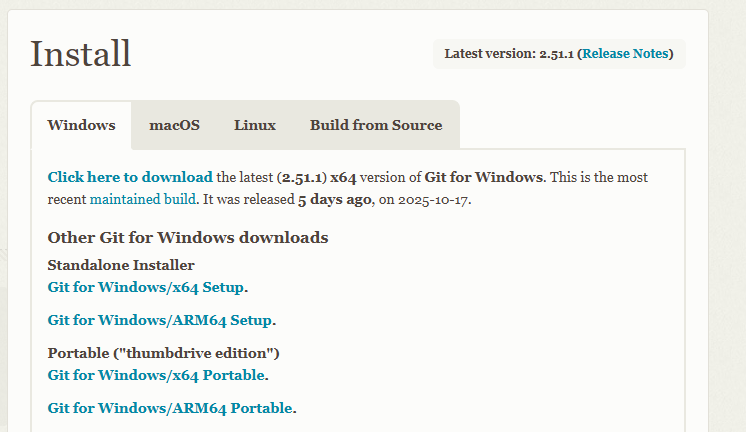This screenshot has height=432, width=746.
Task: Download Git for Windows/x64 Setup
Action: pos(146,287)
